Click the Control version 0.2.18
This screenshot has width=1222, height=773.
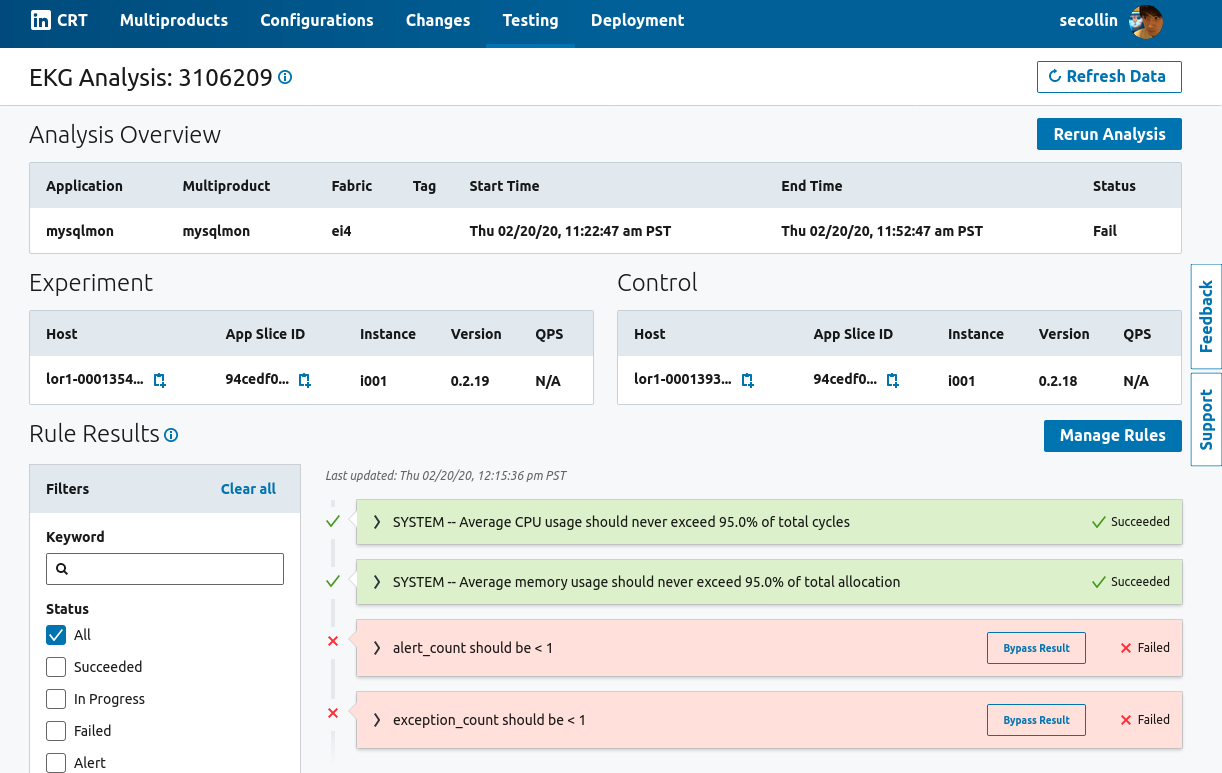(x=1058, y=381)
